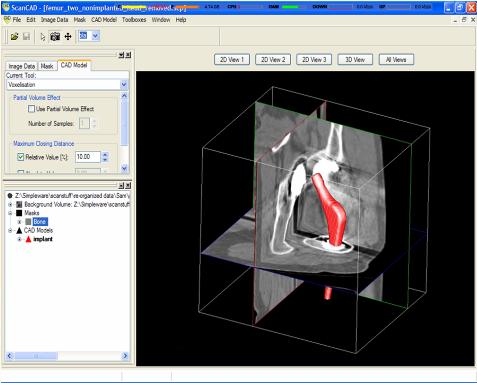Viewport: 477px width, 383px height.
Task: Select the pointer arrow tool
Action: pos(43,37)
